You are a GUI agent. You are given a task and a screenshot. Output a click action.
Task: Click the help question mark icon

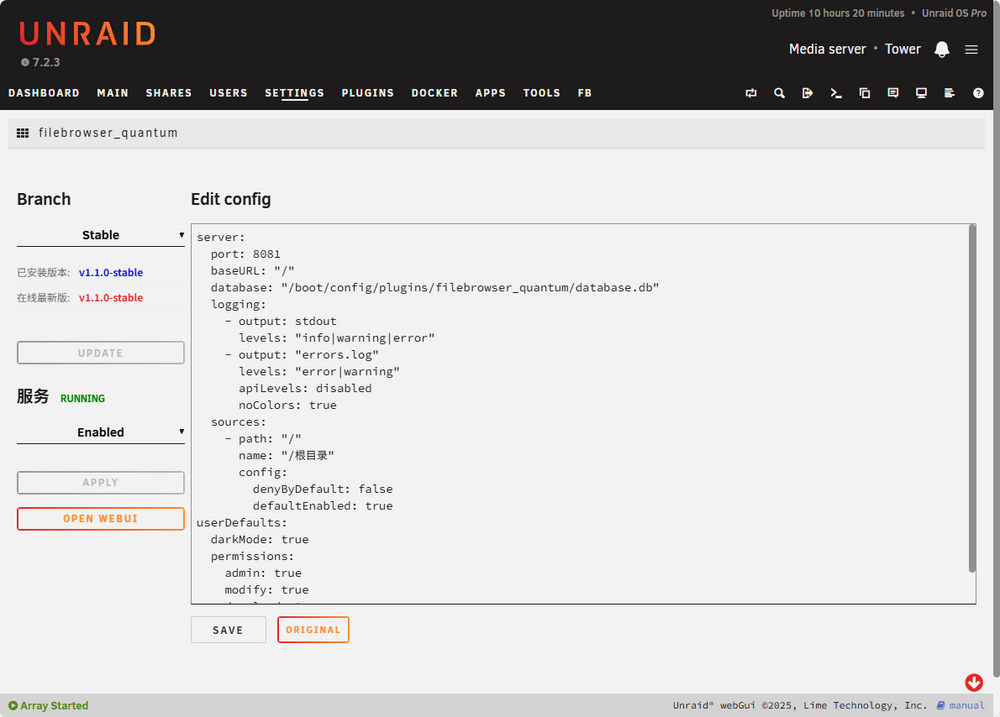[978, 93]
